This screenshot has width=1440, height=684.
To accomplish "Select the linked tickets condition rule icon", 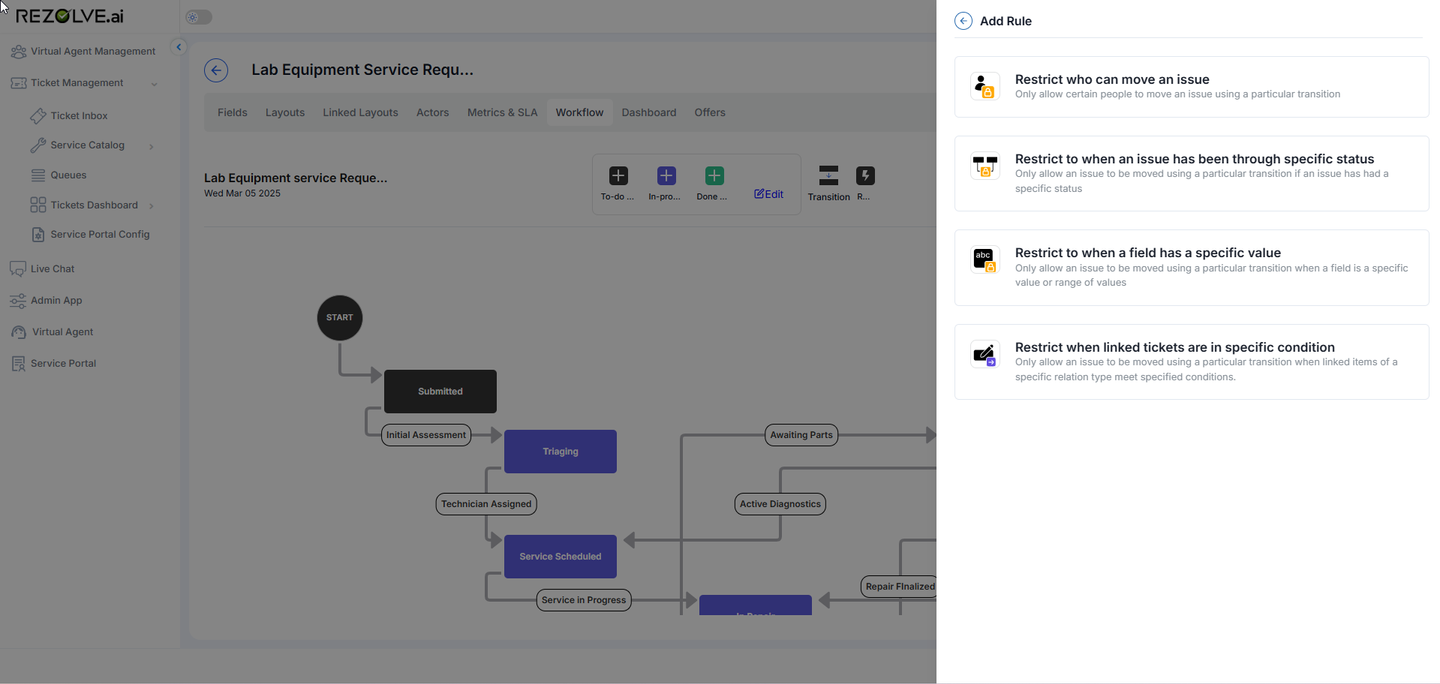I will pos(985,354).
